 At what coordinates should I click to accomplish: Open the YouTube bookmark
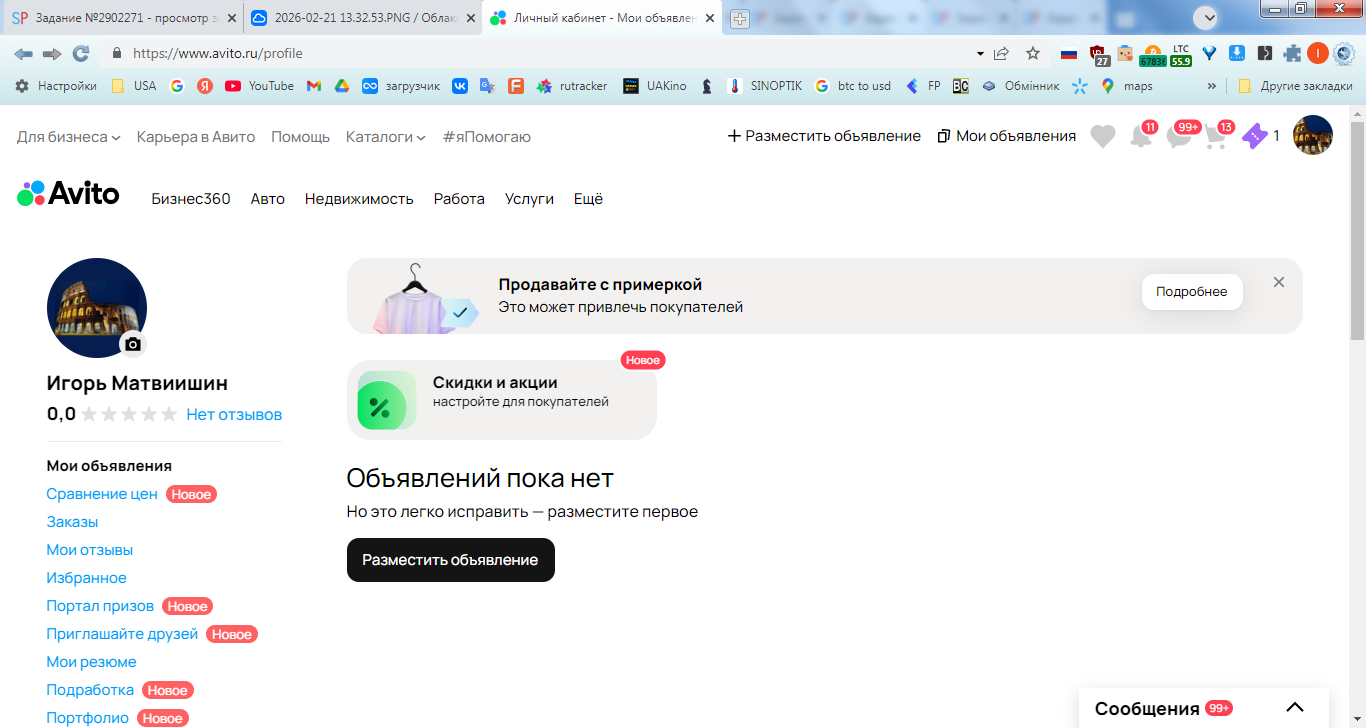259,86
